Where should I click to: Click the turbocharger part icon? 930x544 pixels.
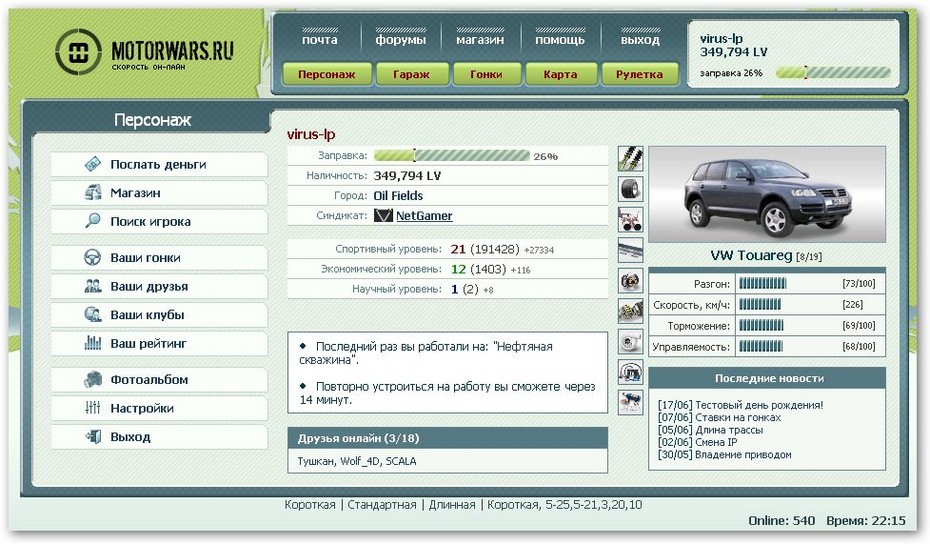[630, 342]
